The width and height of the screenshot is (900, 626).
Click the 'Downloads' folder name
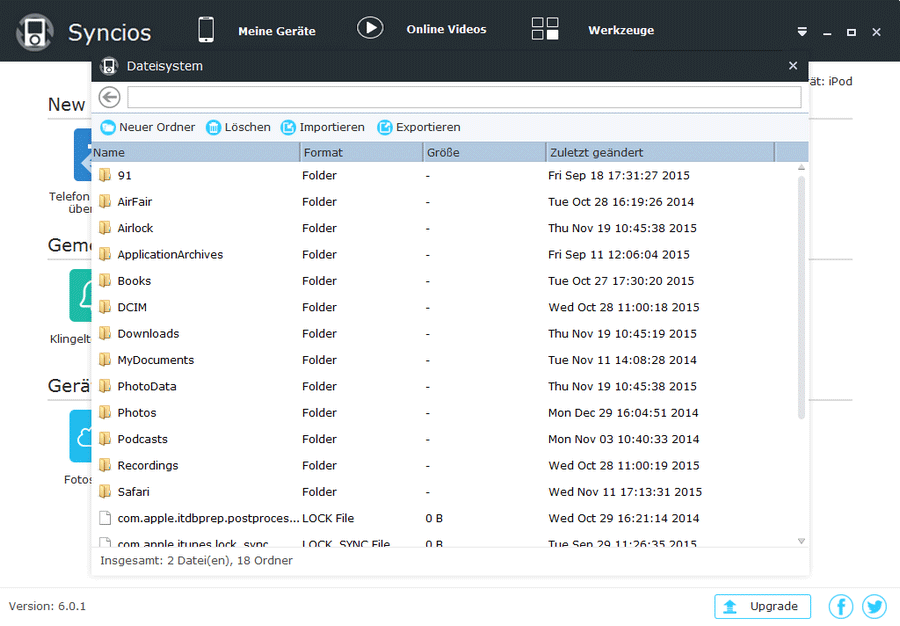coord(148,334)
